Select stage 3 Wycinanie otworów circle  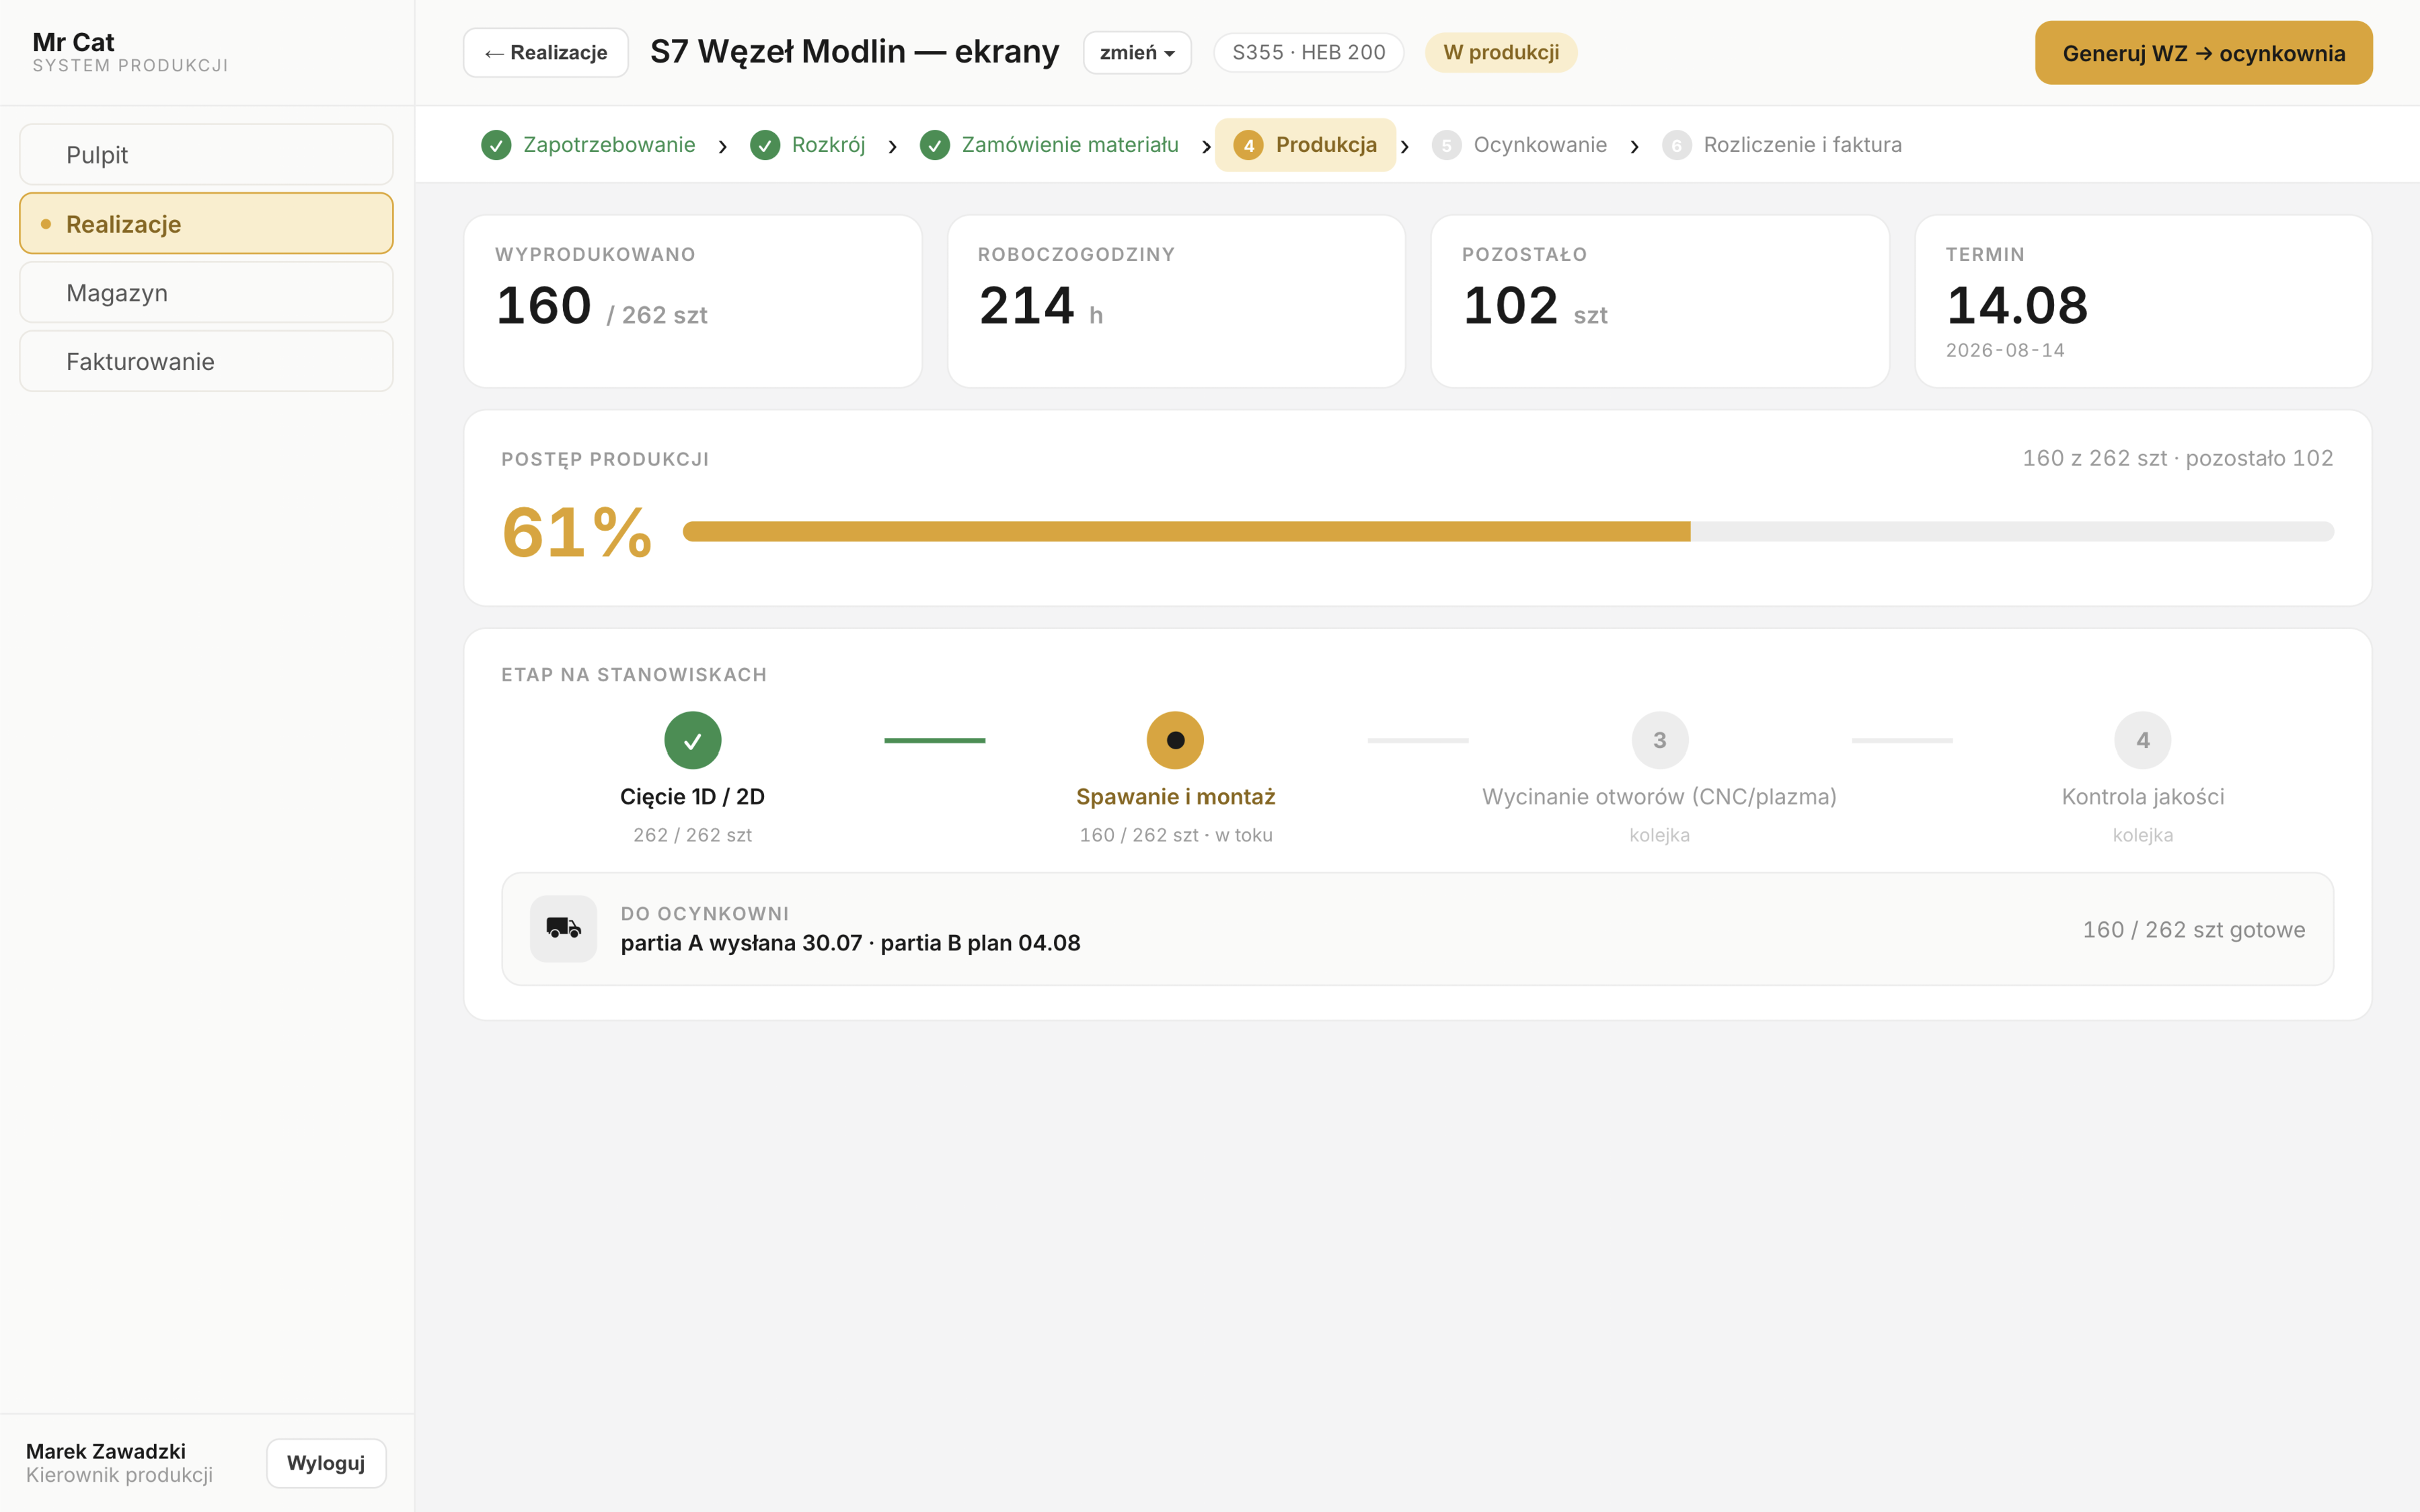pyautogui.click(x=1660, y=740)
